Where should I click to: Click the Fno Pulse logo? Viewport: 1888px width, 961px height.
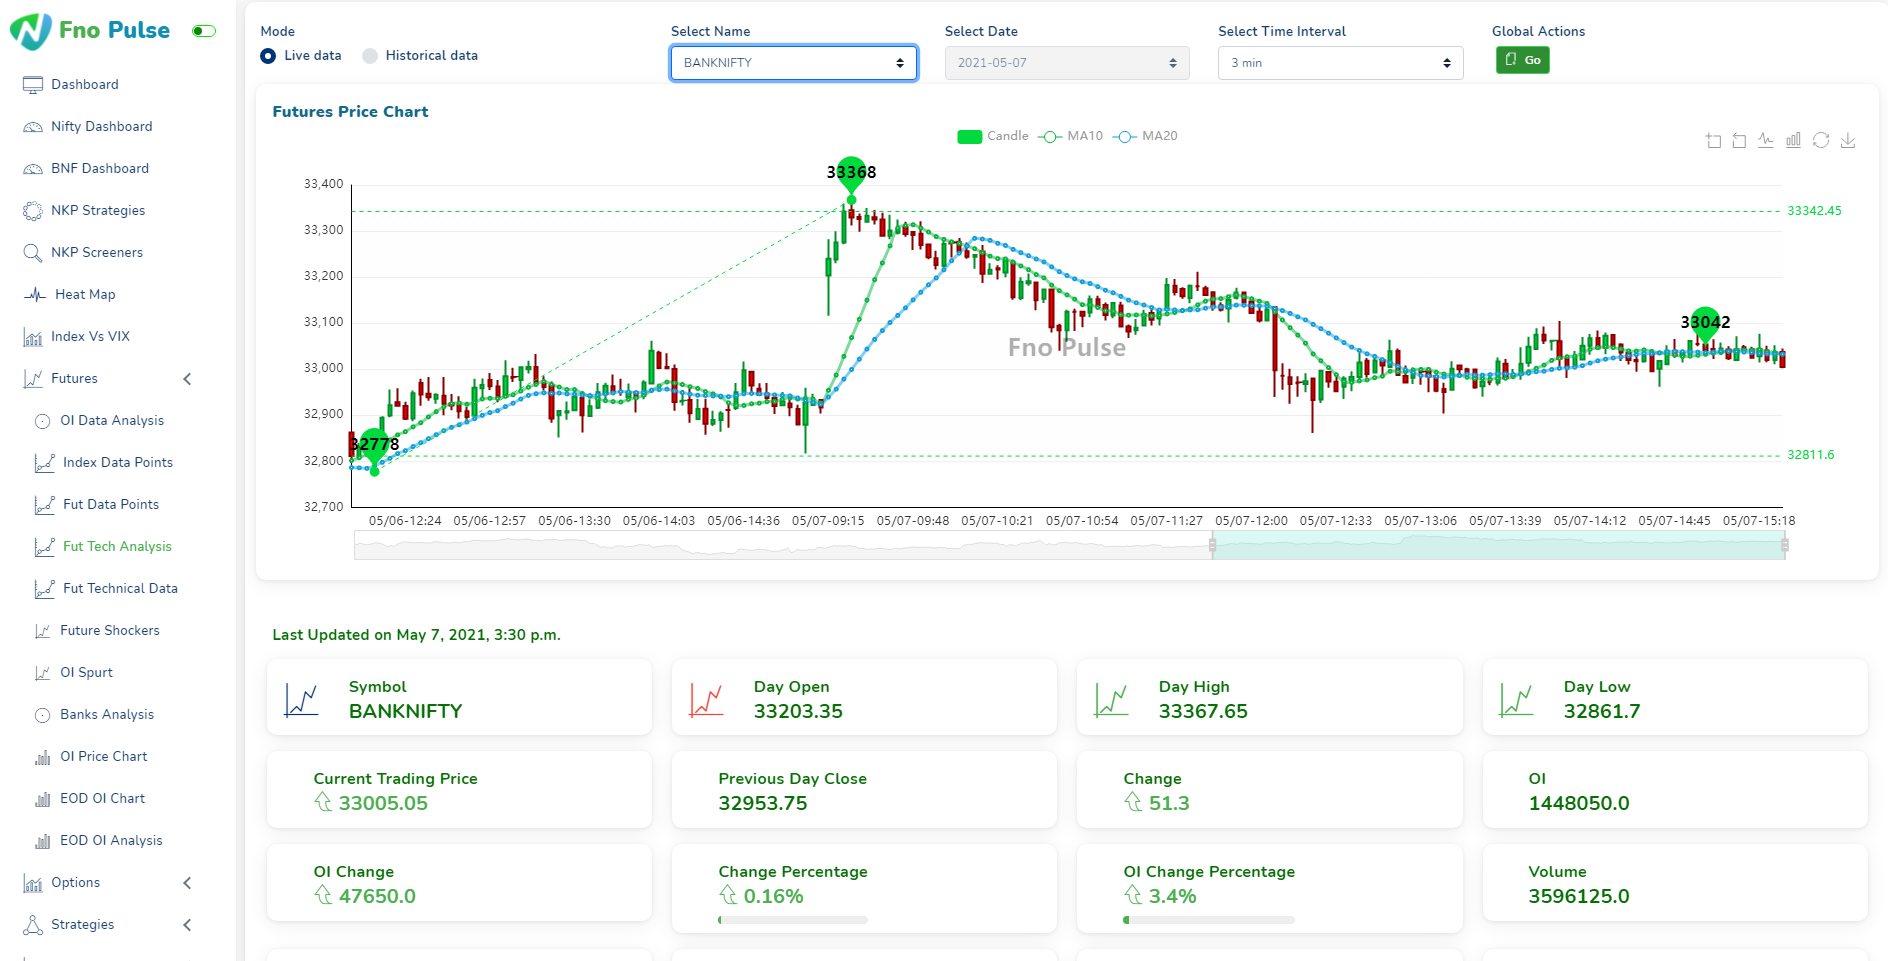[90, 31]
